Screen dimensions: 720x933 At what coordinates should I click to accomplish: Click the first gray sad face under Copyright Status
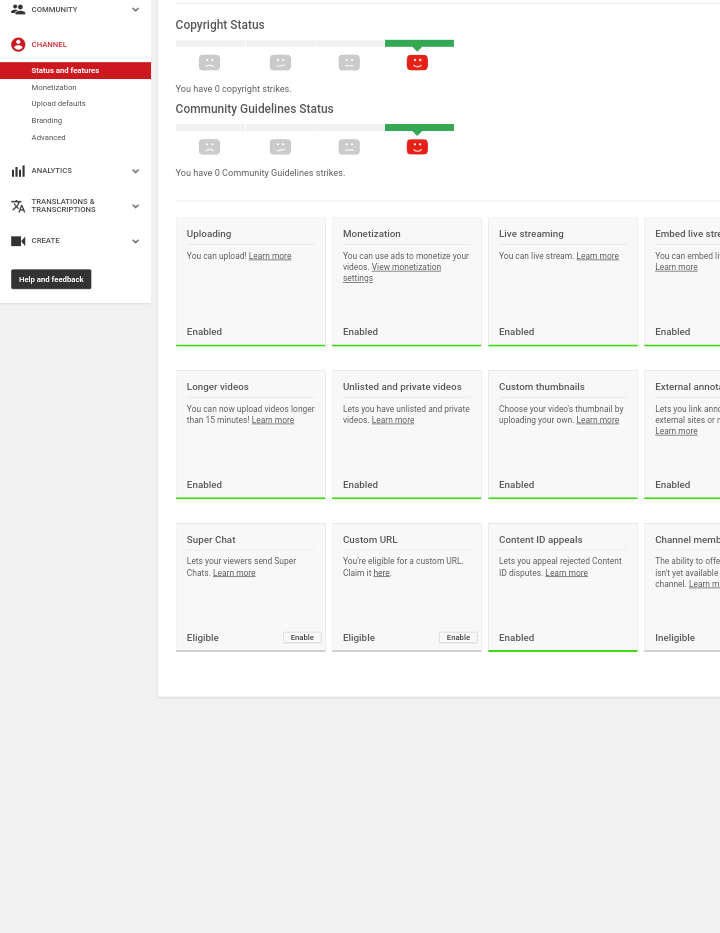(209, 63)
